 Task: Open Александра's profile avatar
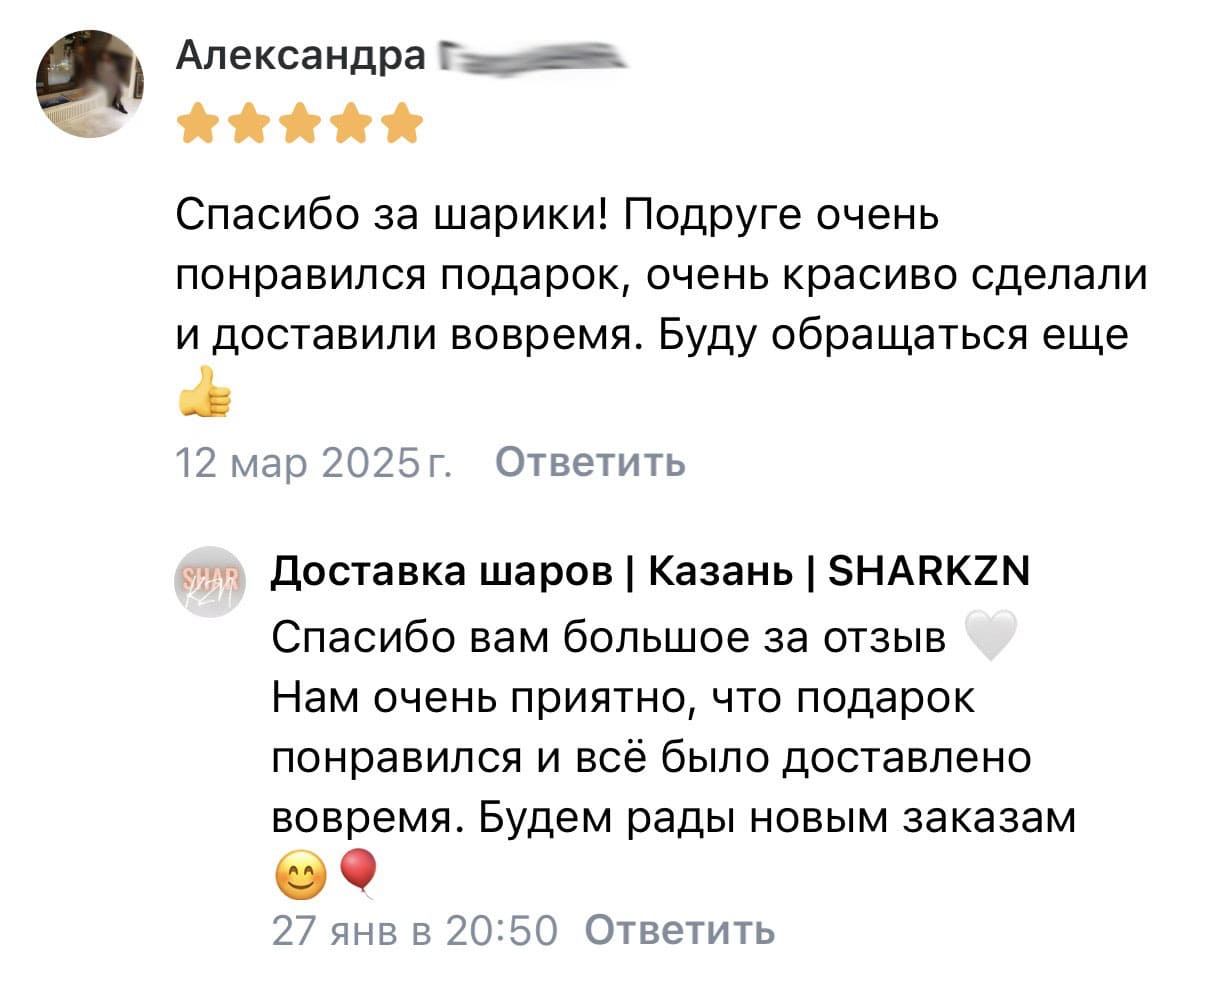(90, 83)
